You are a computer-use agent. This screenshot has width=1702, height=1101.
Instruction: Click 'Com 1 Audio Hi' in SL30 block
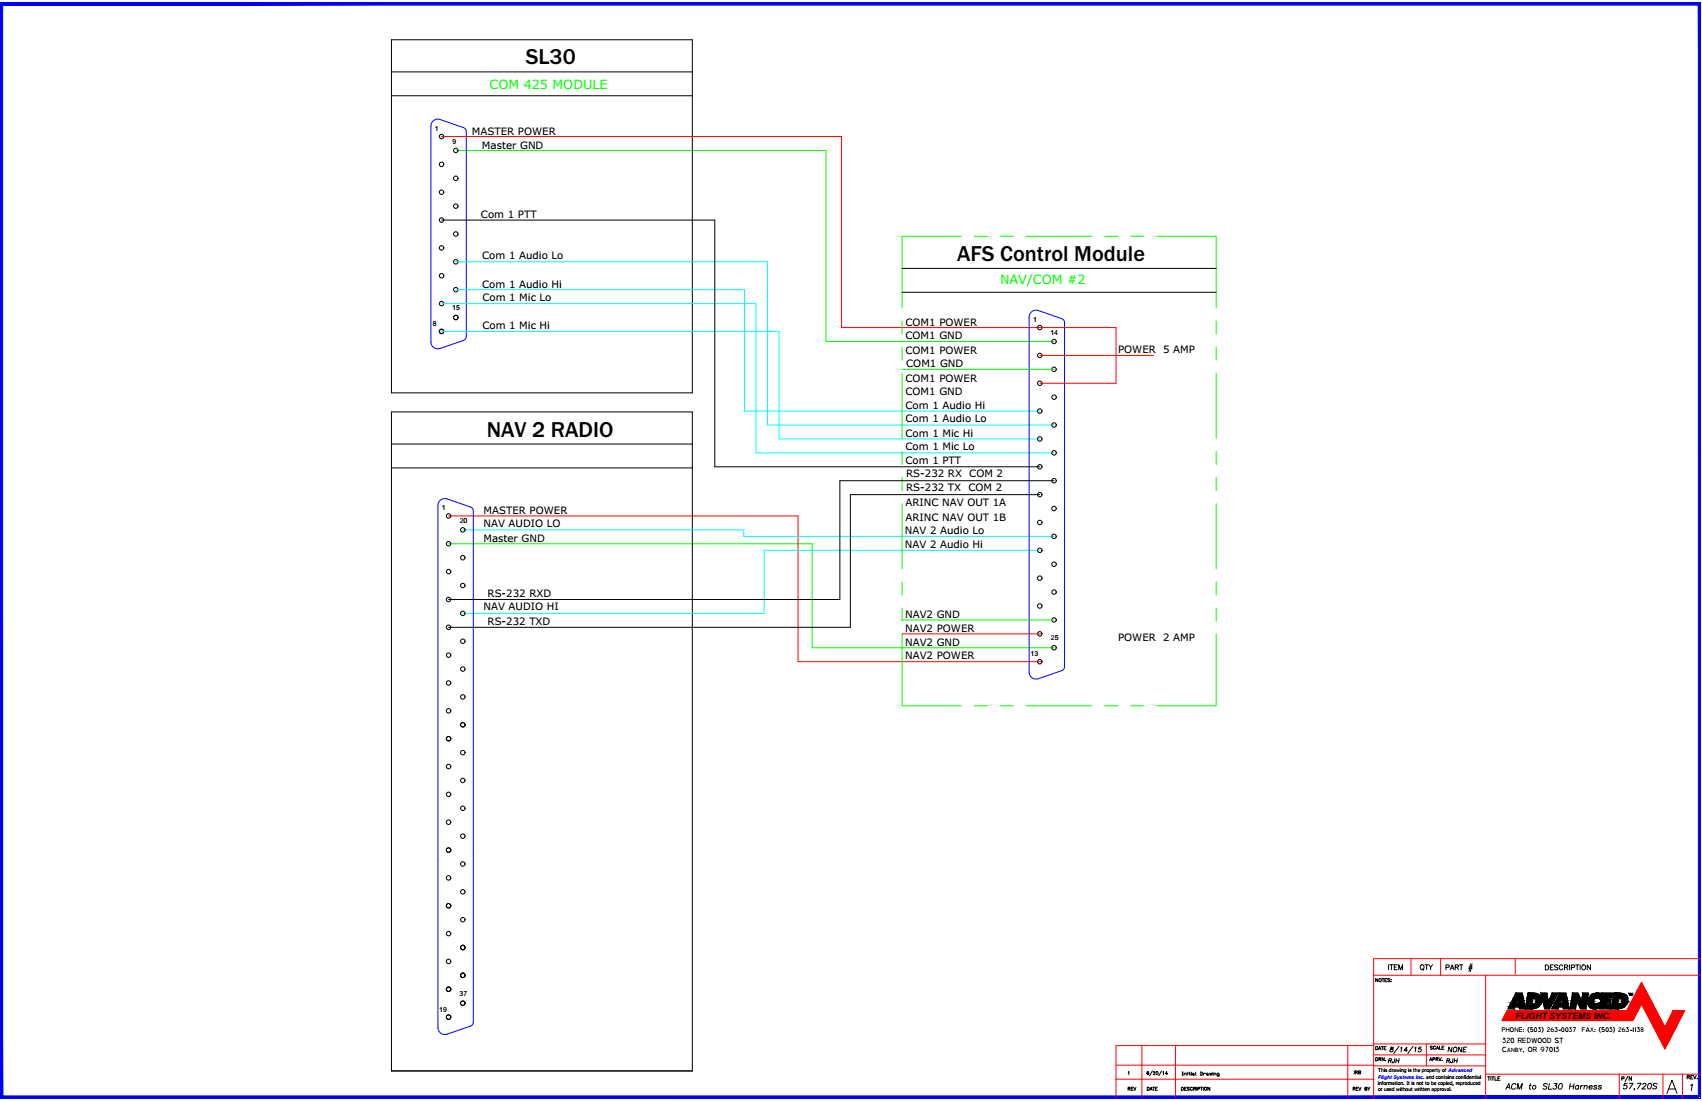[x=522, y=284]
